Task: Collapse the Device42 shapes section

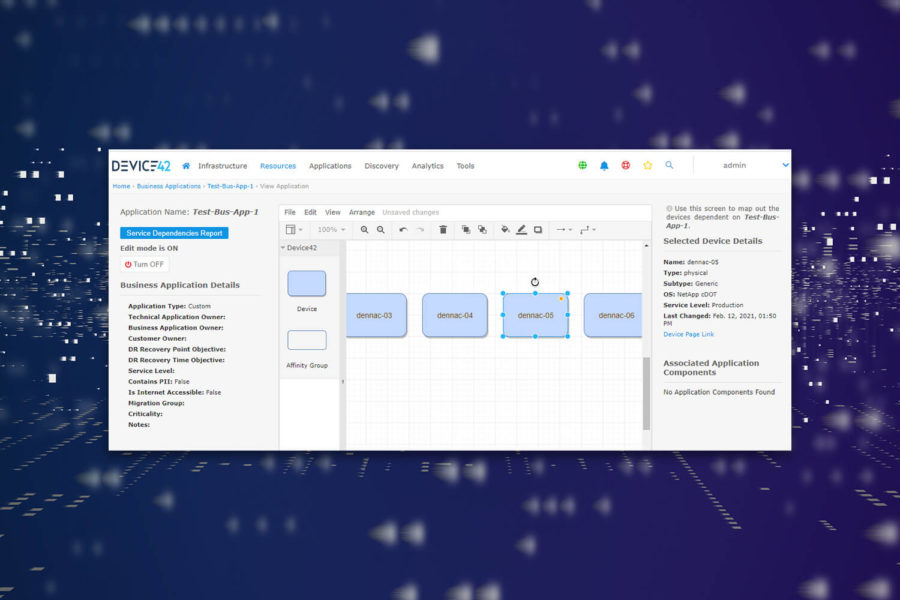Action: pyautogui.click(x=299, y=248)
